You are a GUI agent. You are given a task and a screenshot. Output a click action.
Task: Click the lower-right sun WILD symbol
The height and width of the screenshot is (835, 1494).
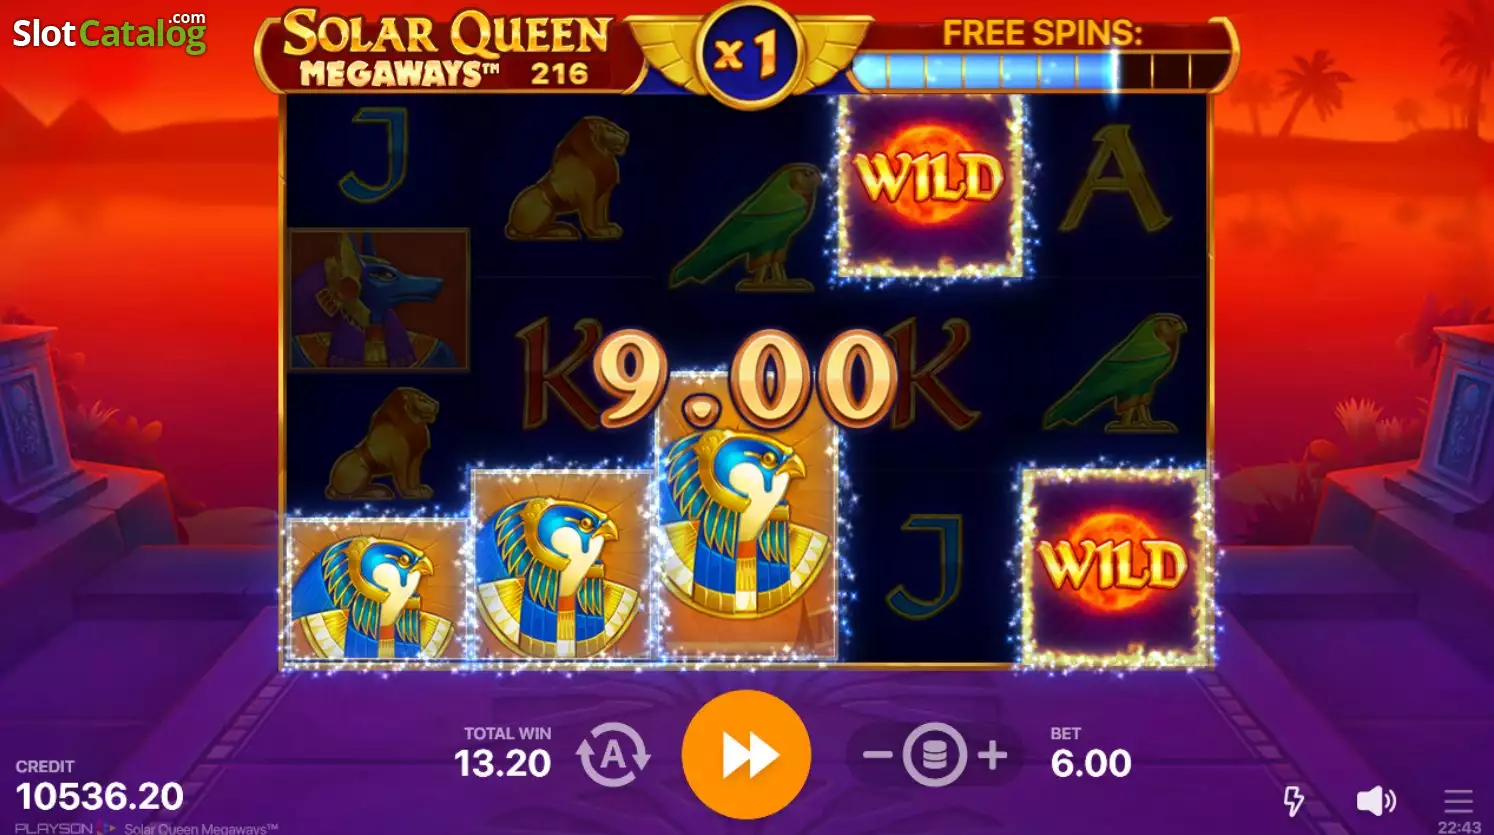click(1113, 564)
